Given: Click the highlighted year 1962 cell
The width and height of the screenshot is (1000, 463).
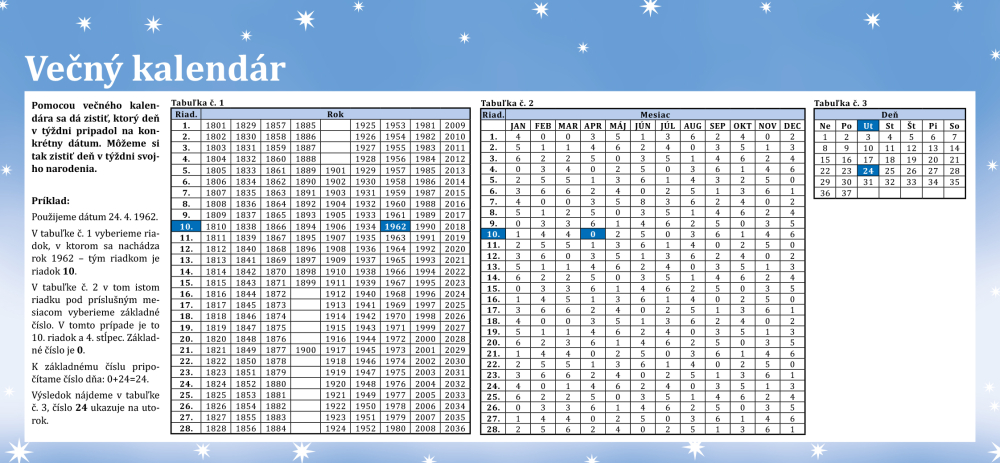Looking at the screenshot, I should 395,227.
